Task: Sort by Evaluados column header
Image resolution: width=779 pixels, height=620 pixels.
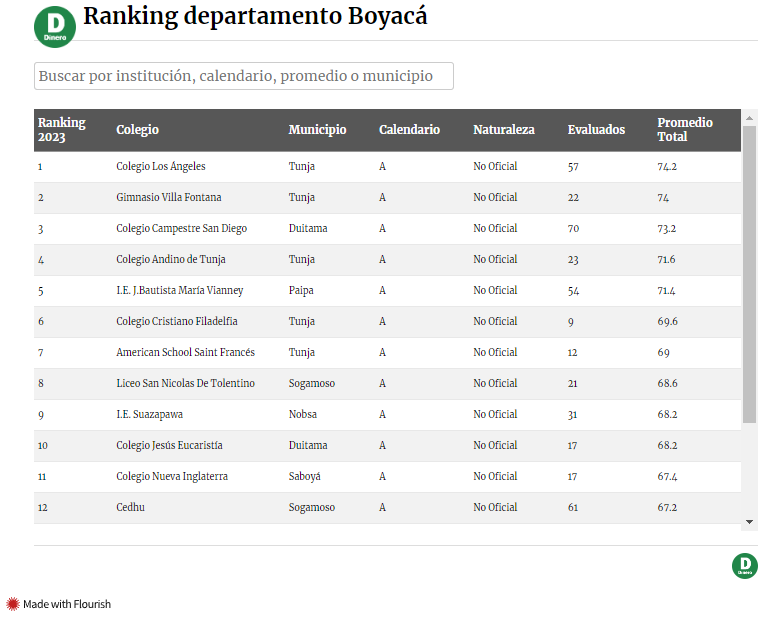Action: pos(596,130)
